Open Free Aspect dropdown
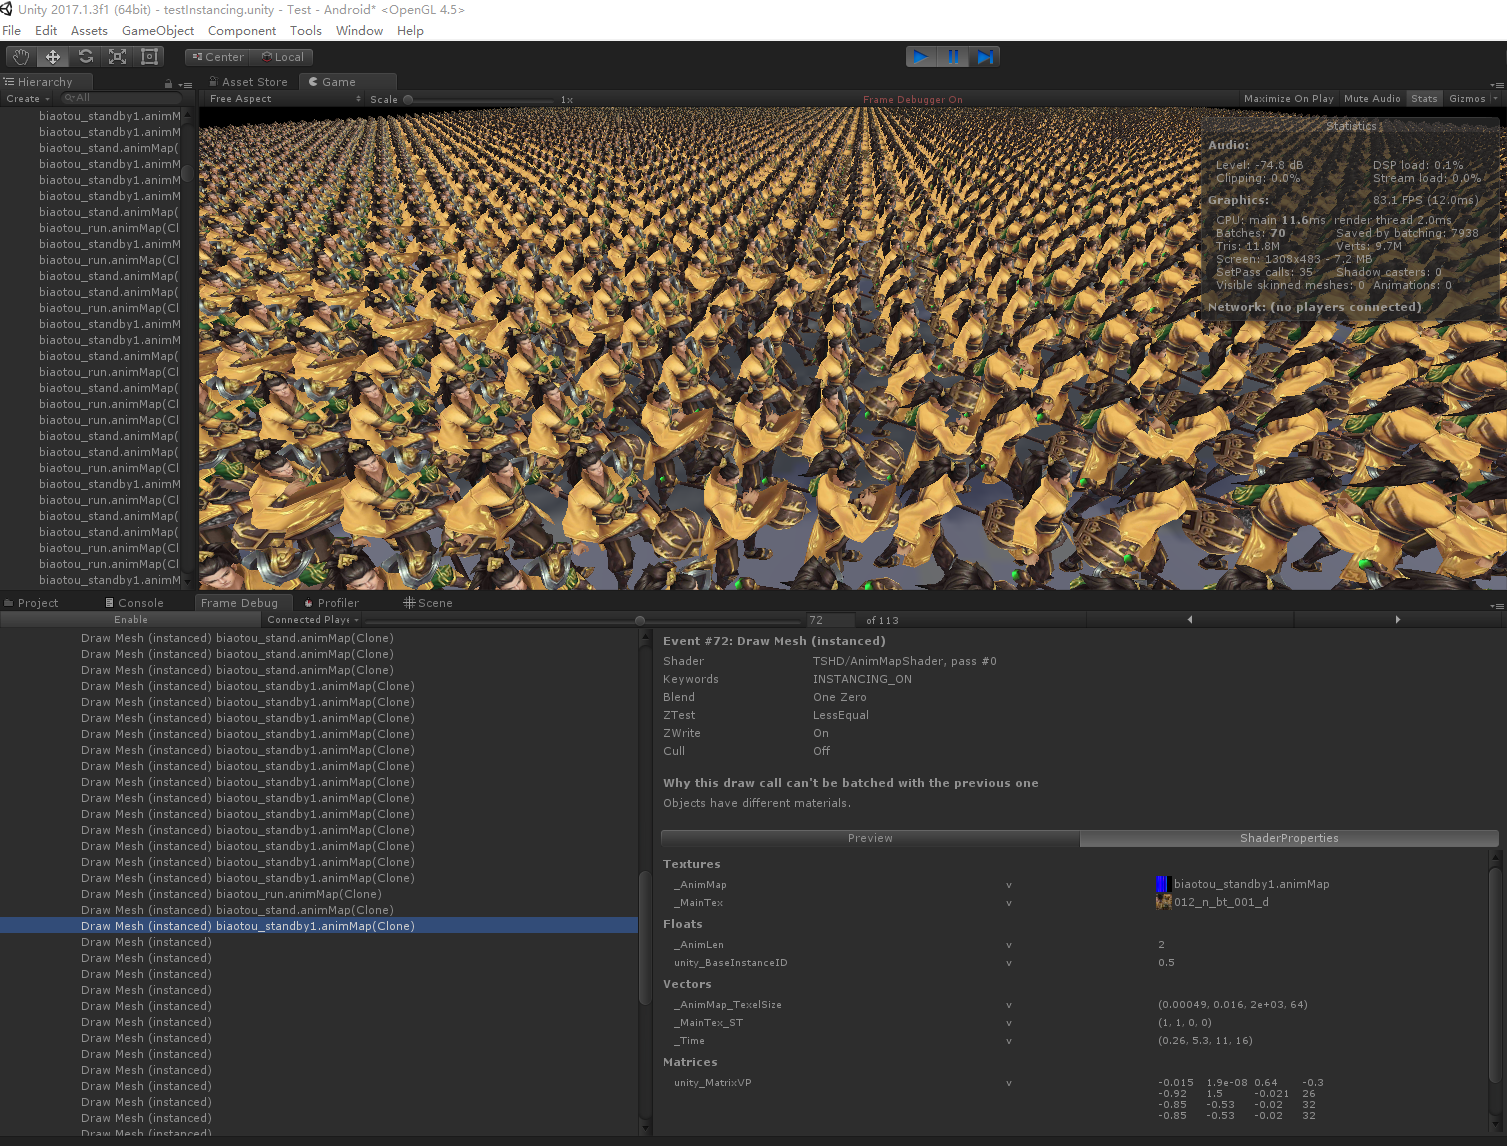This screenshot has width=1507, height=1146. tap(285, 99)
